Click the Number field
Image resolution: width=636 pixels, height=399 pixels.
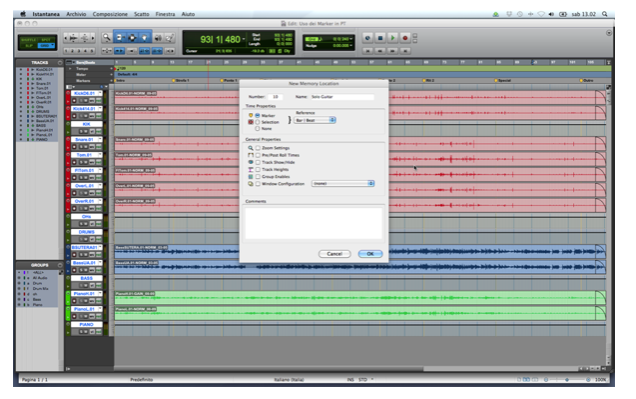pyautogui.click(x=275, y=97)
